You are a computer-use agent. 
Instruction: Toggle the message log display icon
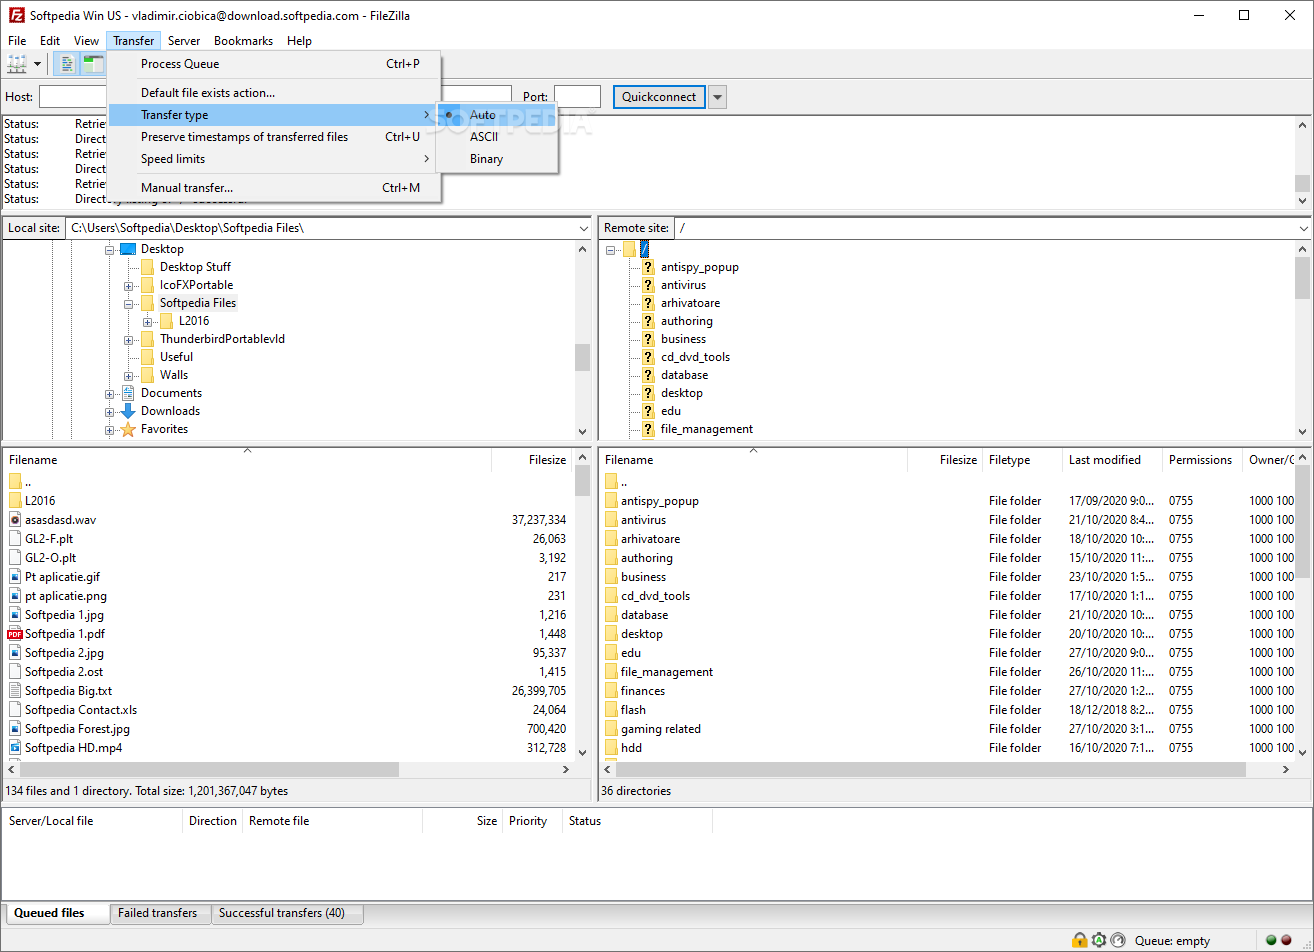click(x=67, y=65)
